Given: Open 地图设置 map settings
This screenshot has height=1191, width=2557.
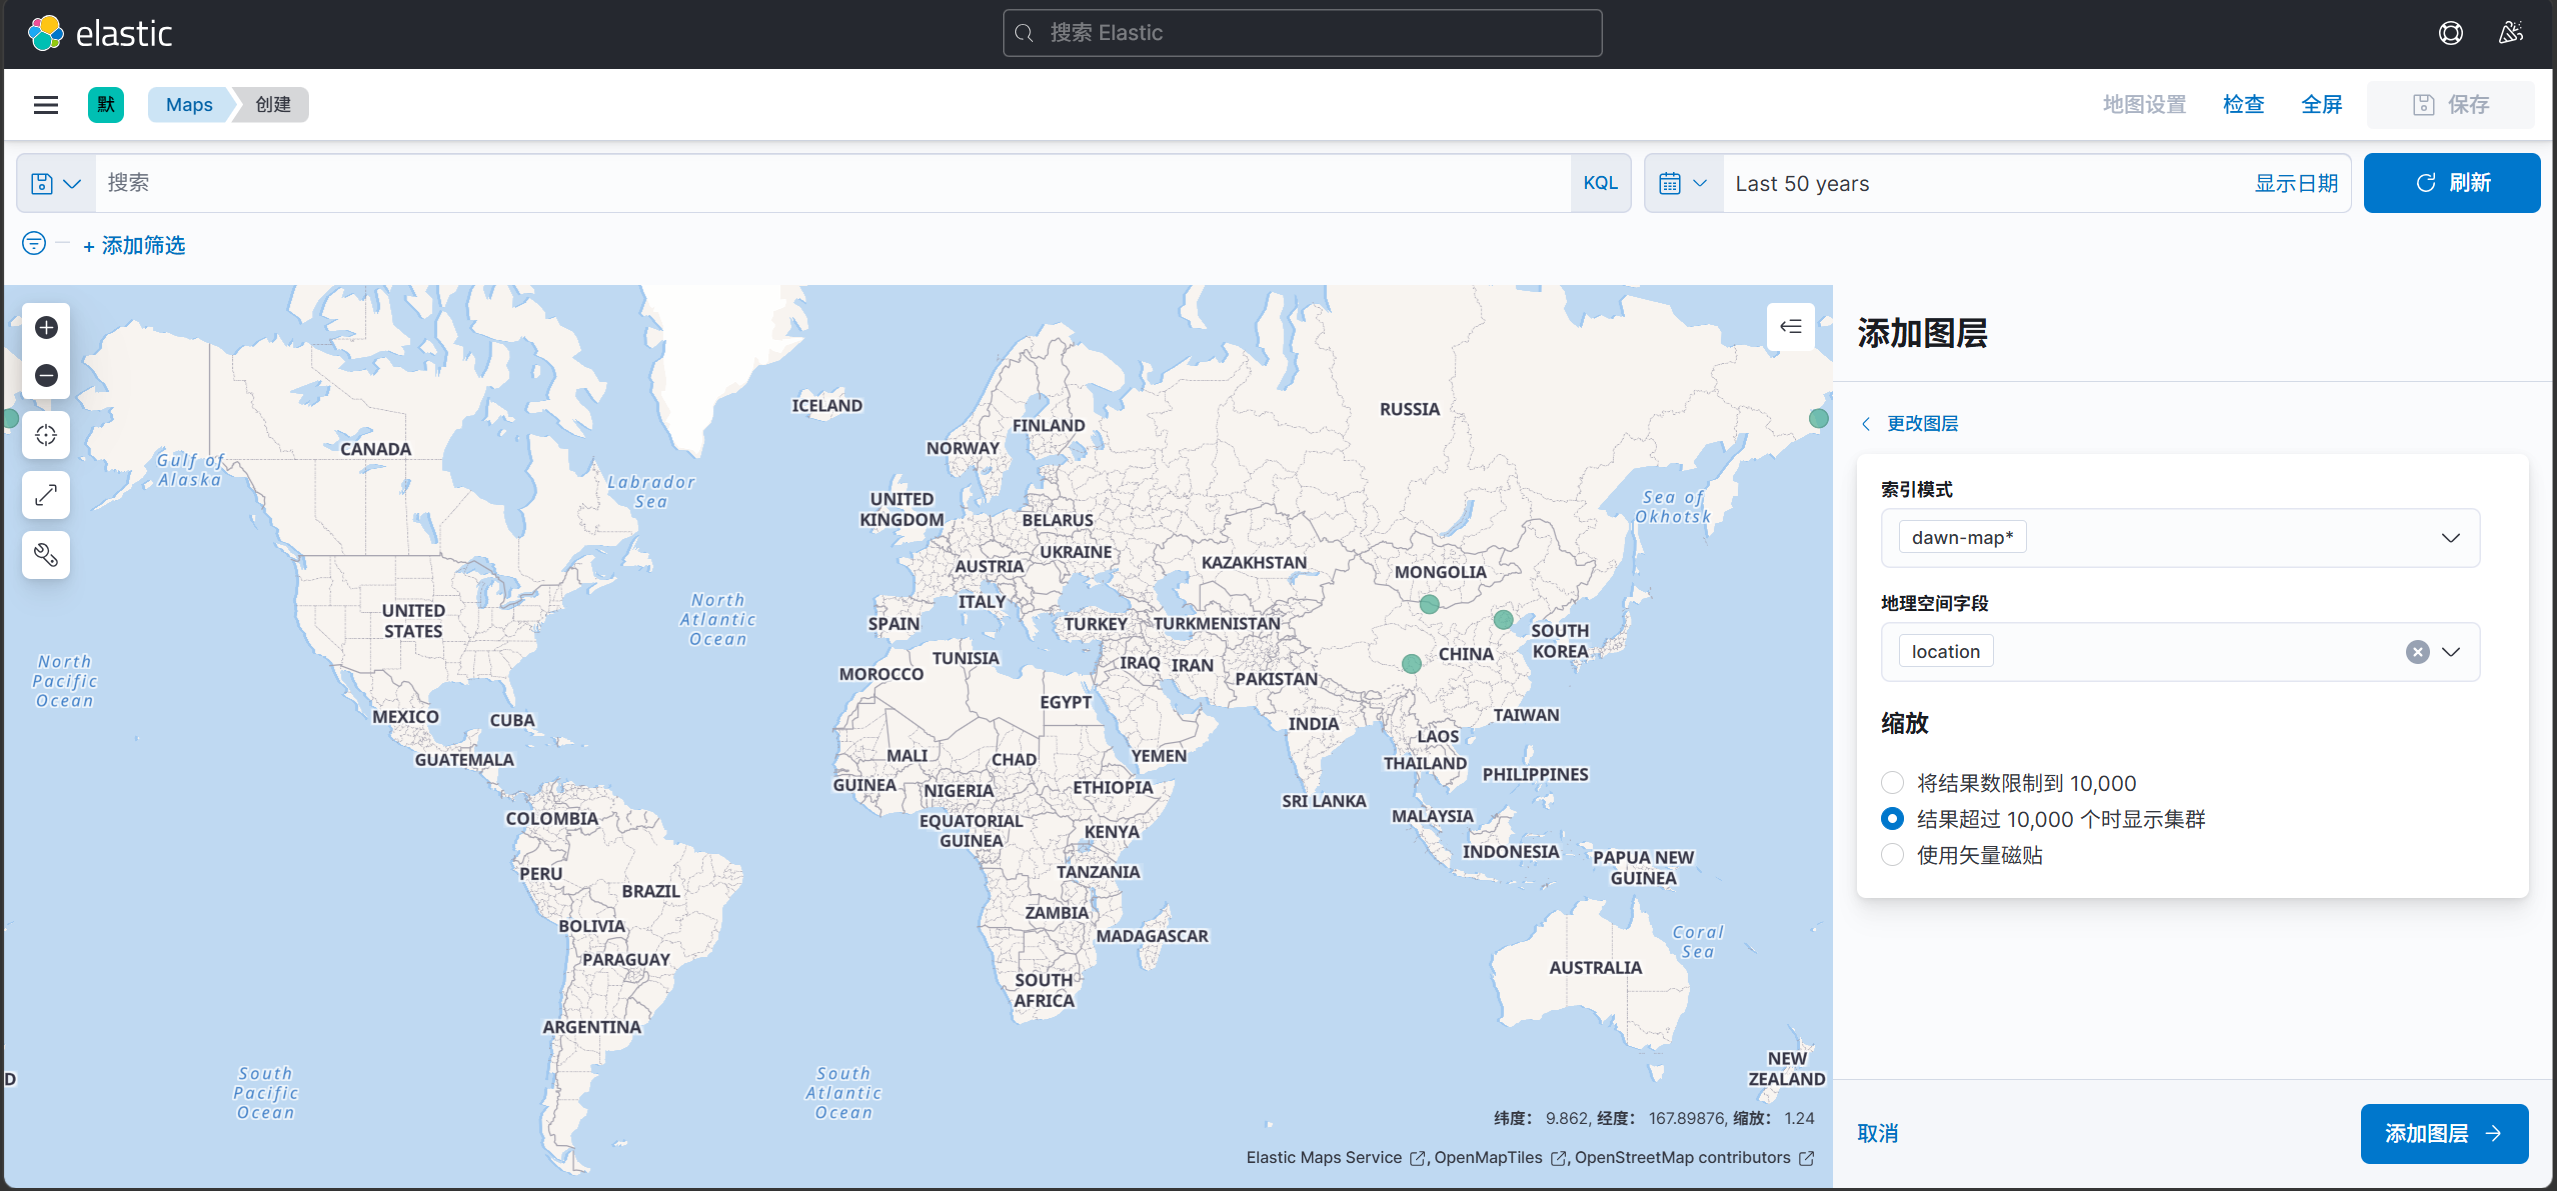Looking at the screenshot, I should pos(2144,105).
